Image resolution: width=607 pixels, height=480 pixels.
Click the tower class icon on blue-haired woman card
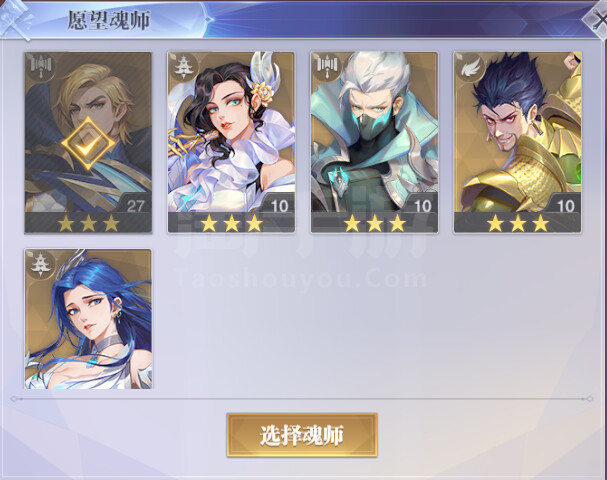(41, 264)
